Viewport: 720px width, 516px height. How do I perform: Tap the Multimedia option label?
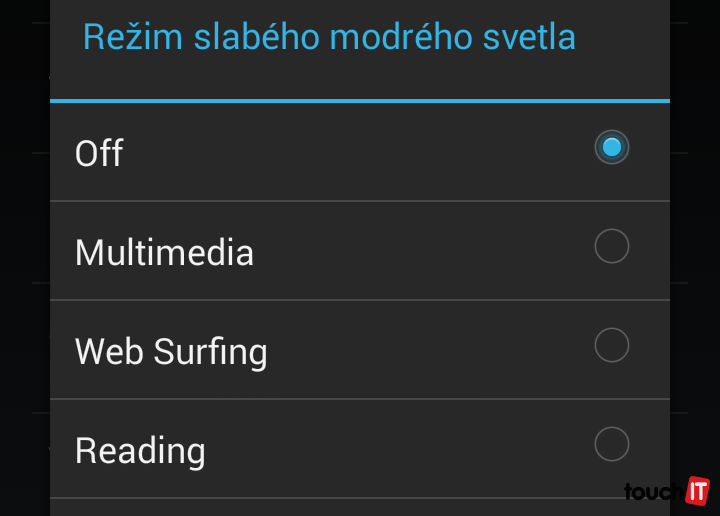click(164, 252)
